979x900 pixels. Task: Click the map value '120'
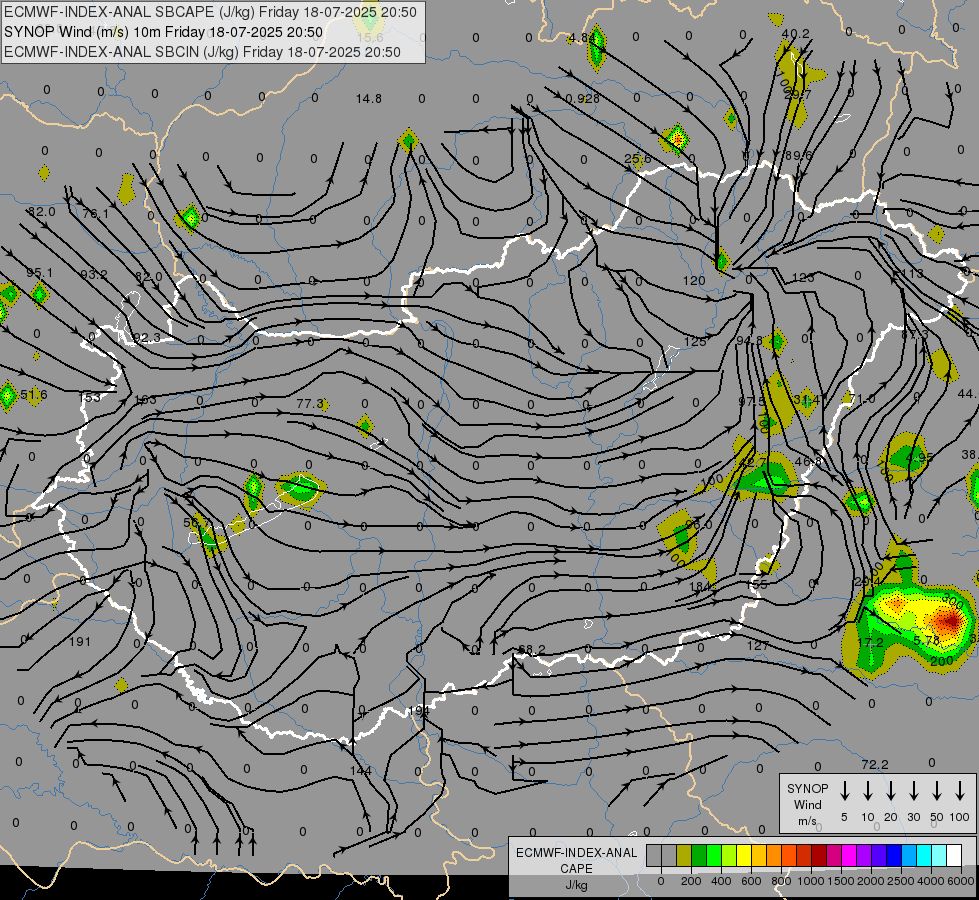coord(694,281)
